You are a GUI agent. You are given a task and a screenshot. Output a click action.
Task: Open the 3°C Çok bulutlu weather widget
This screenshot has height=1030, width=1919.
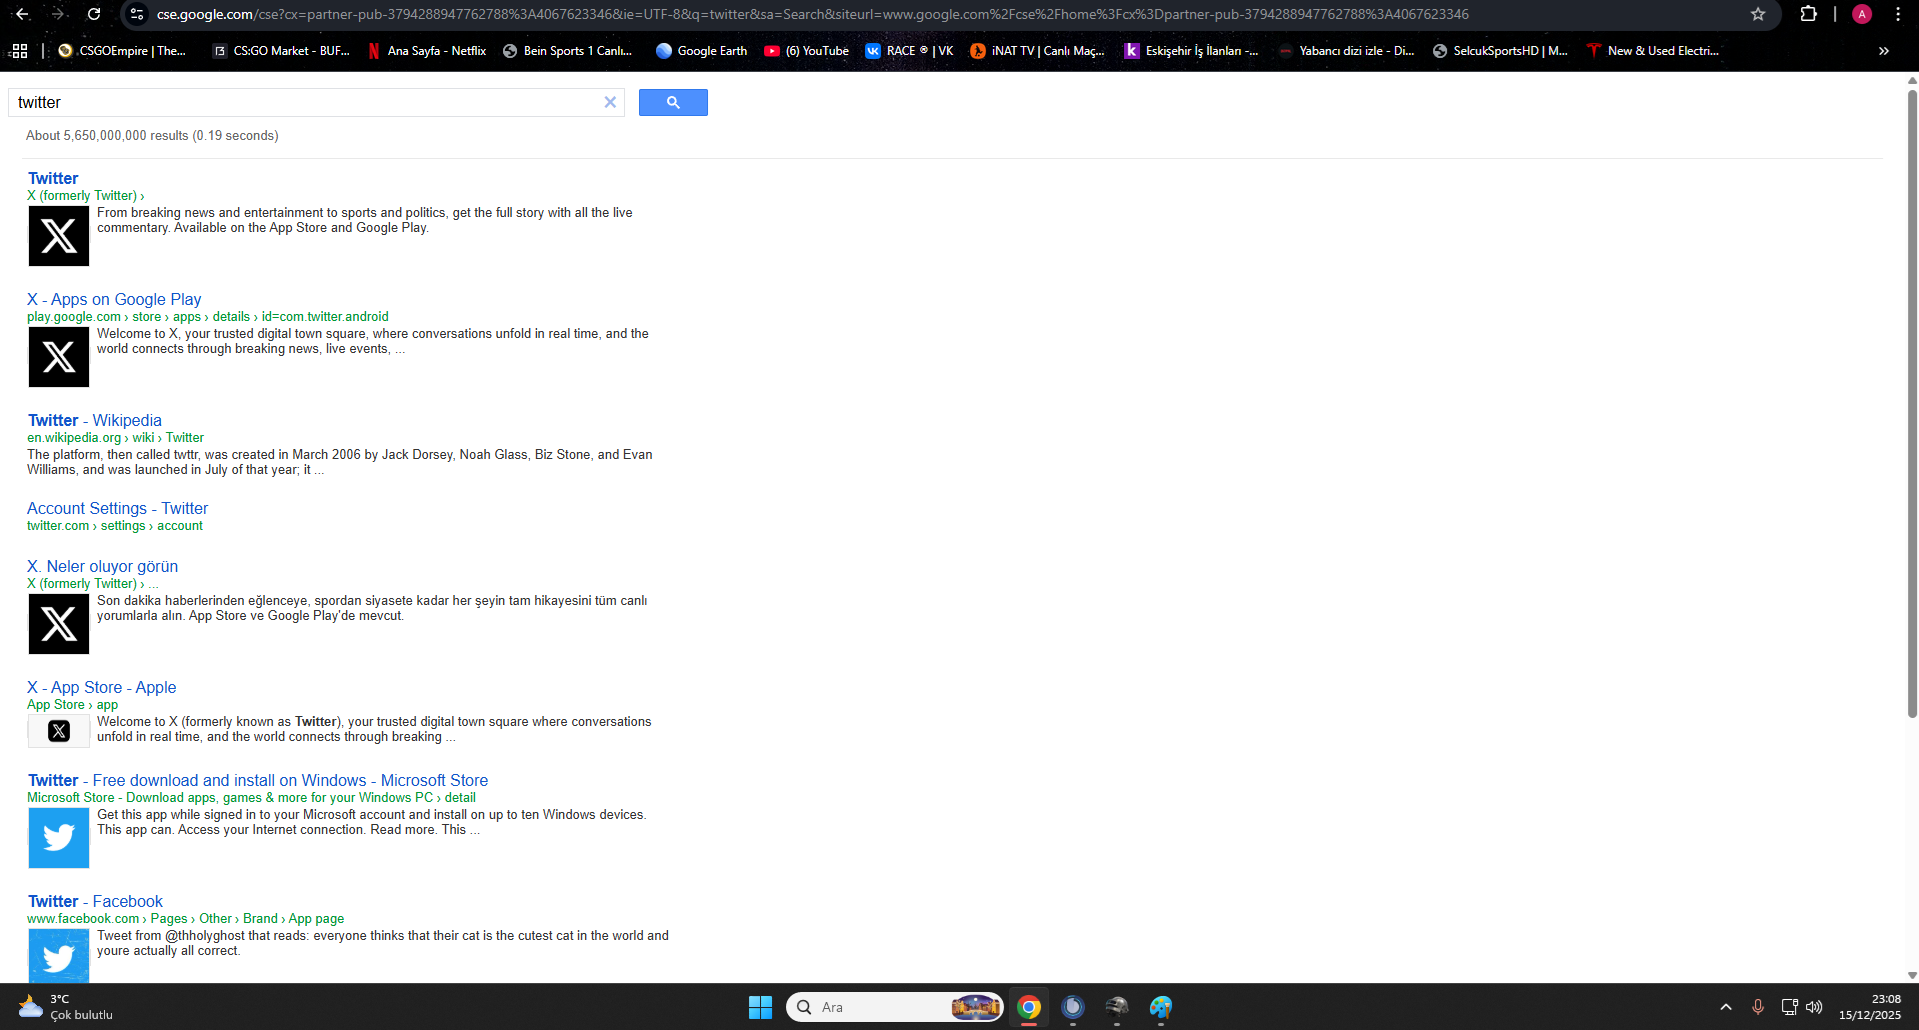pyautogui.click(x=66, y=1007)
